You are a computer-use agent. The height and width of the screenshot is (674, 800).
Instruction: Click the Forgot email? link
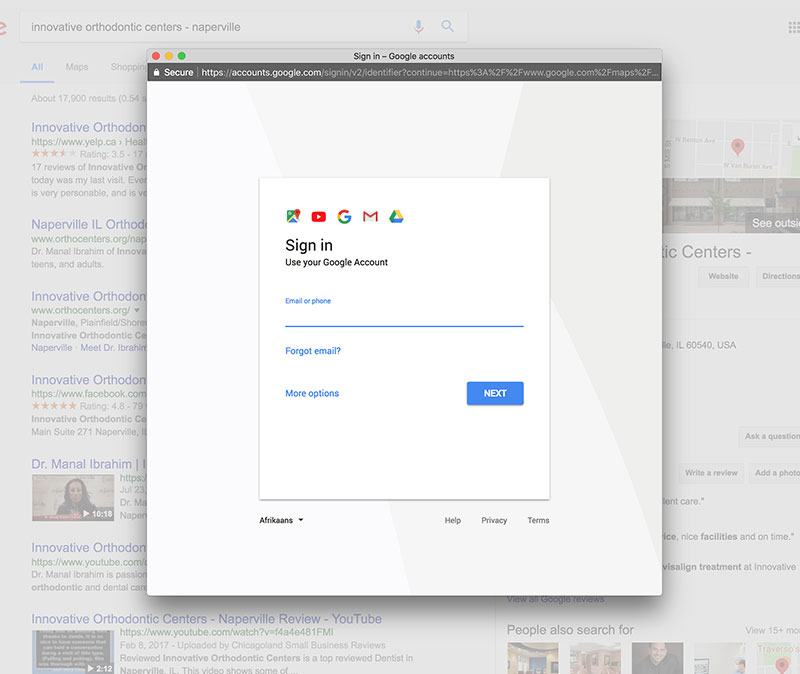coord(313,351)
